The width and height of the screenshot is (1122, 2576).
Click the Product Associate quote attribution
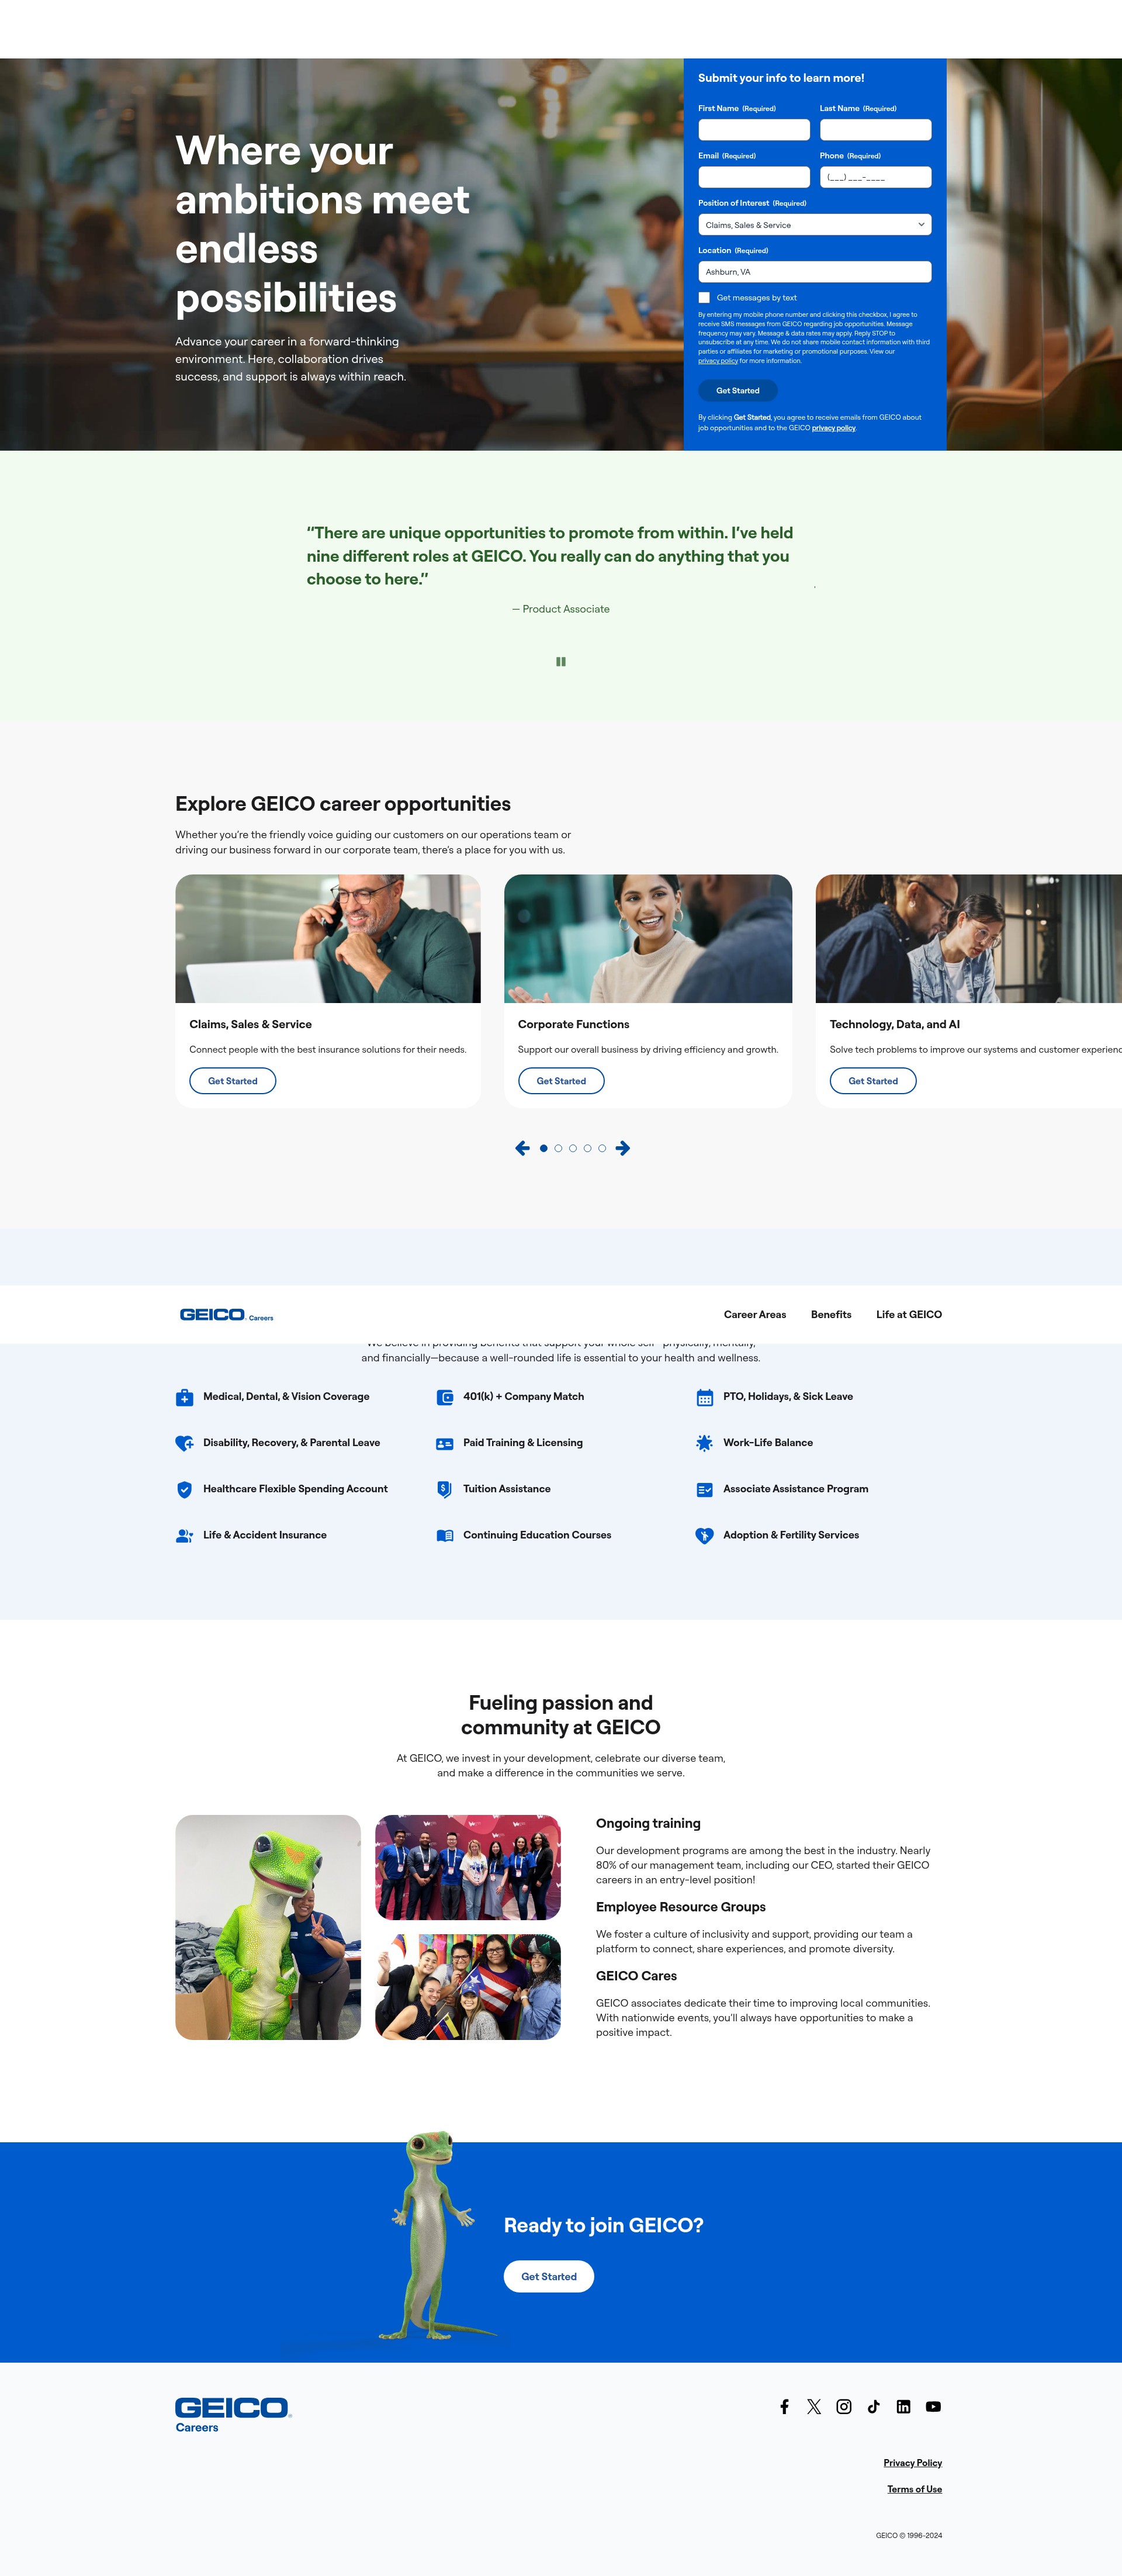[x=561, y=609]
